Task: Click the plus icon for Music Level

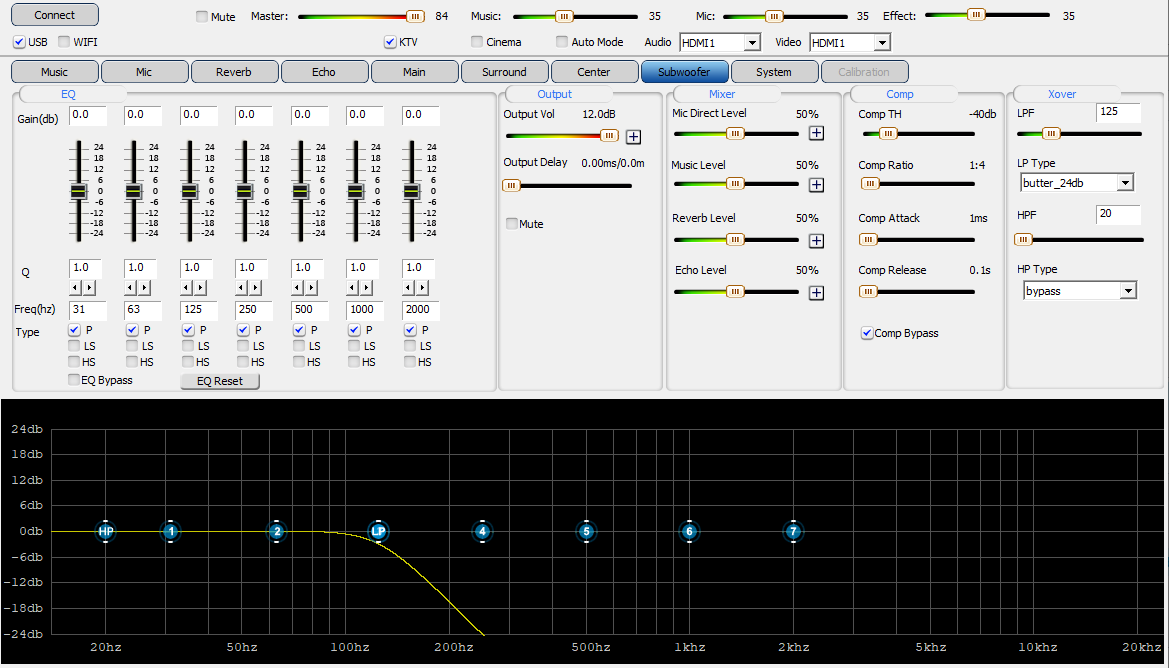Action: click(x=816, y=184)
